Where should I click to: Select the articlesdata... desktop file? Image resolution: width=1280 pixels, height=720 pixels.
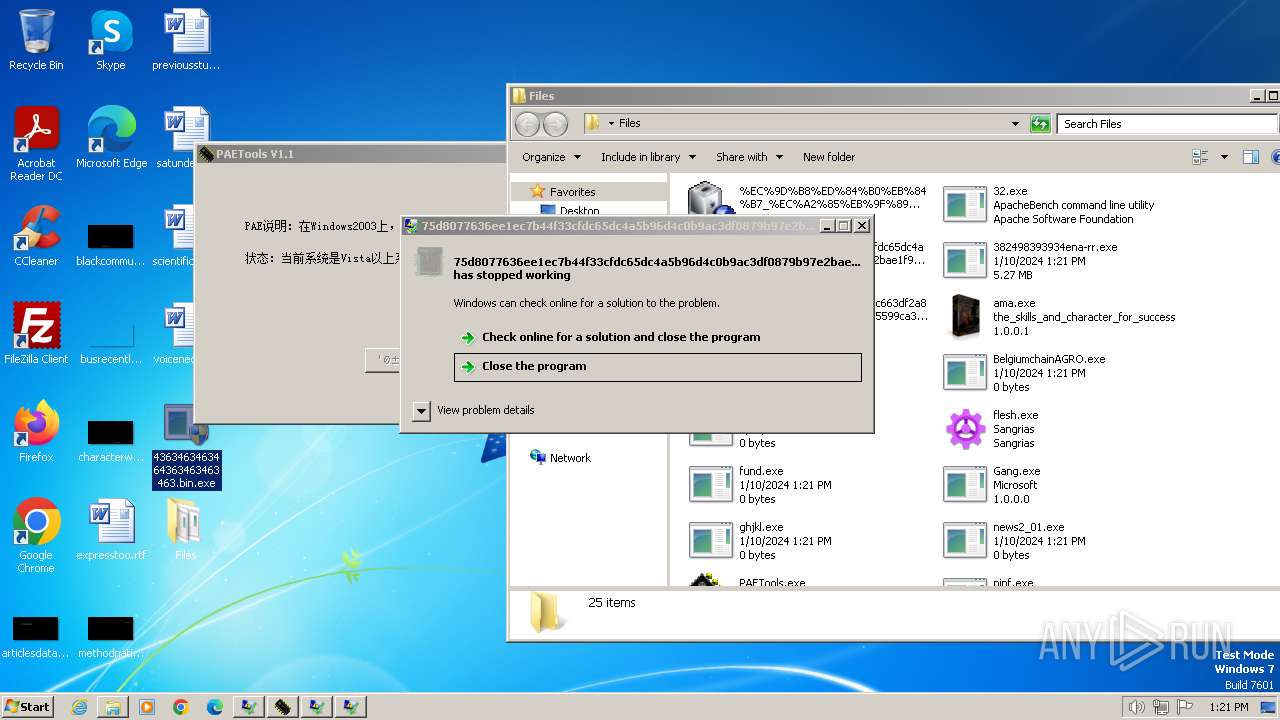36,637
